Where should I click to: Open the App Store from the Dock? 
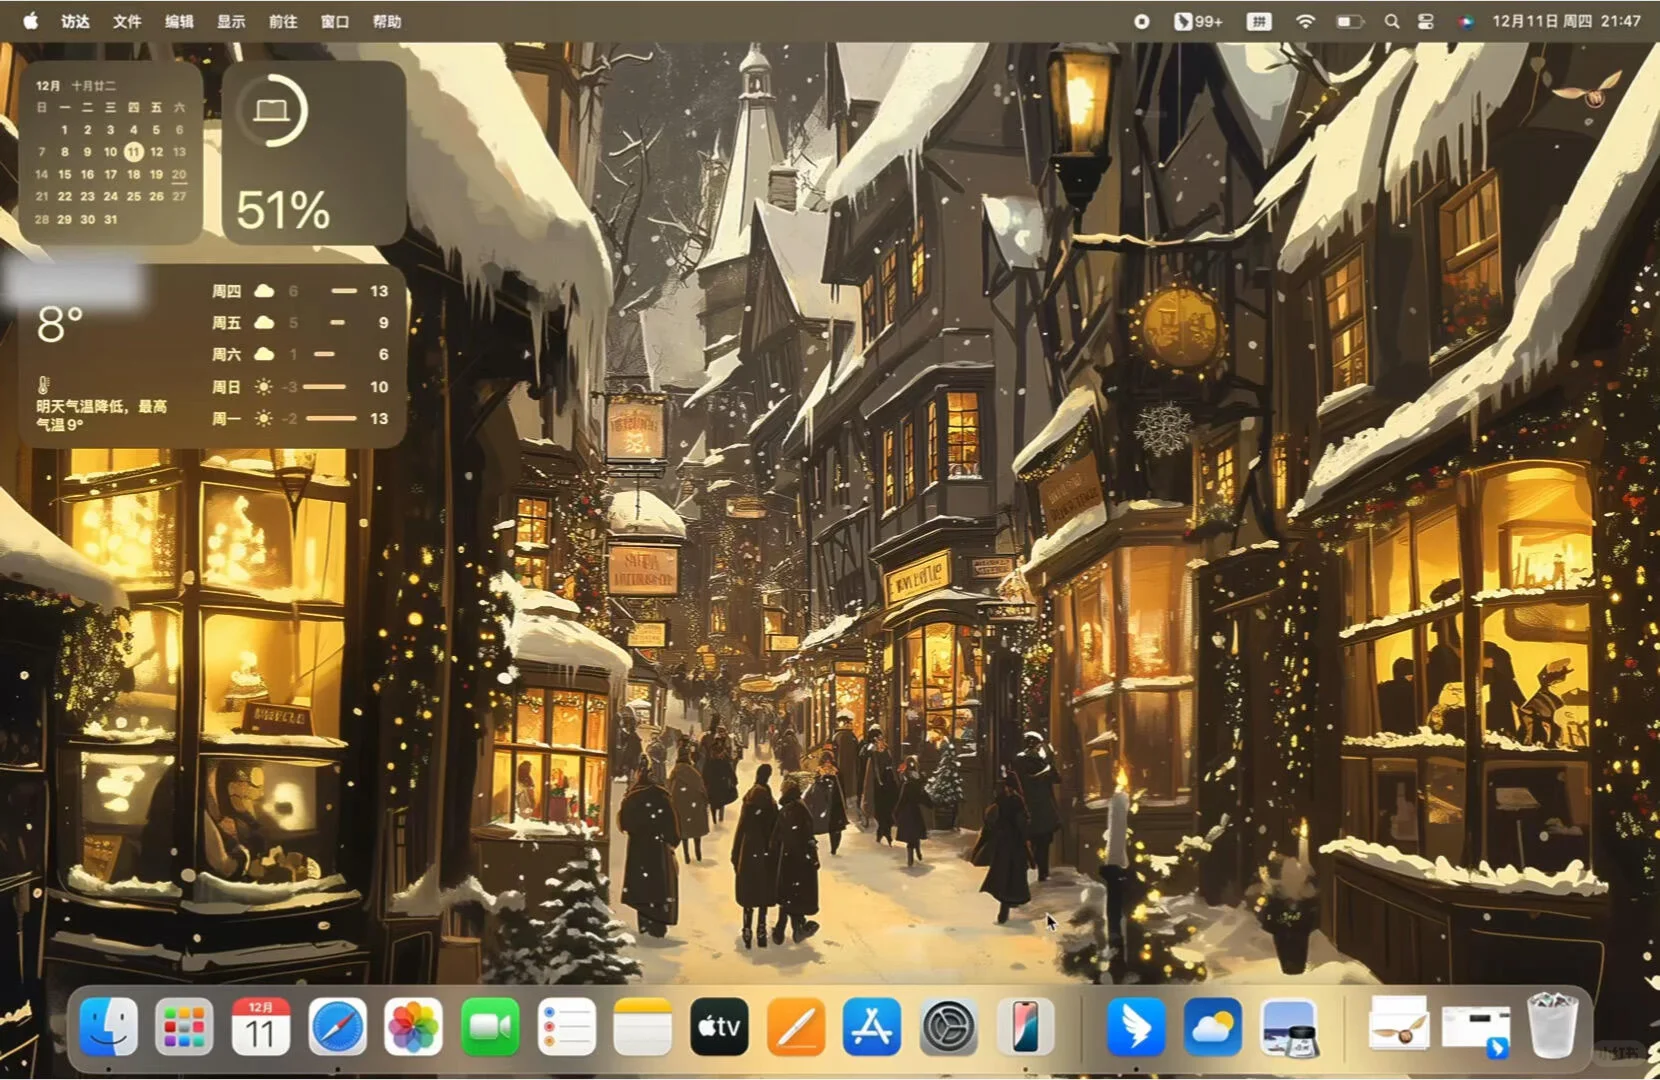pyautogui.click(x=872, y=1027)
